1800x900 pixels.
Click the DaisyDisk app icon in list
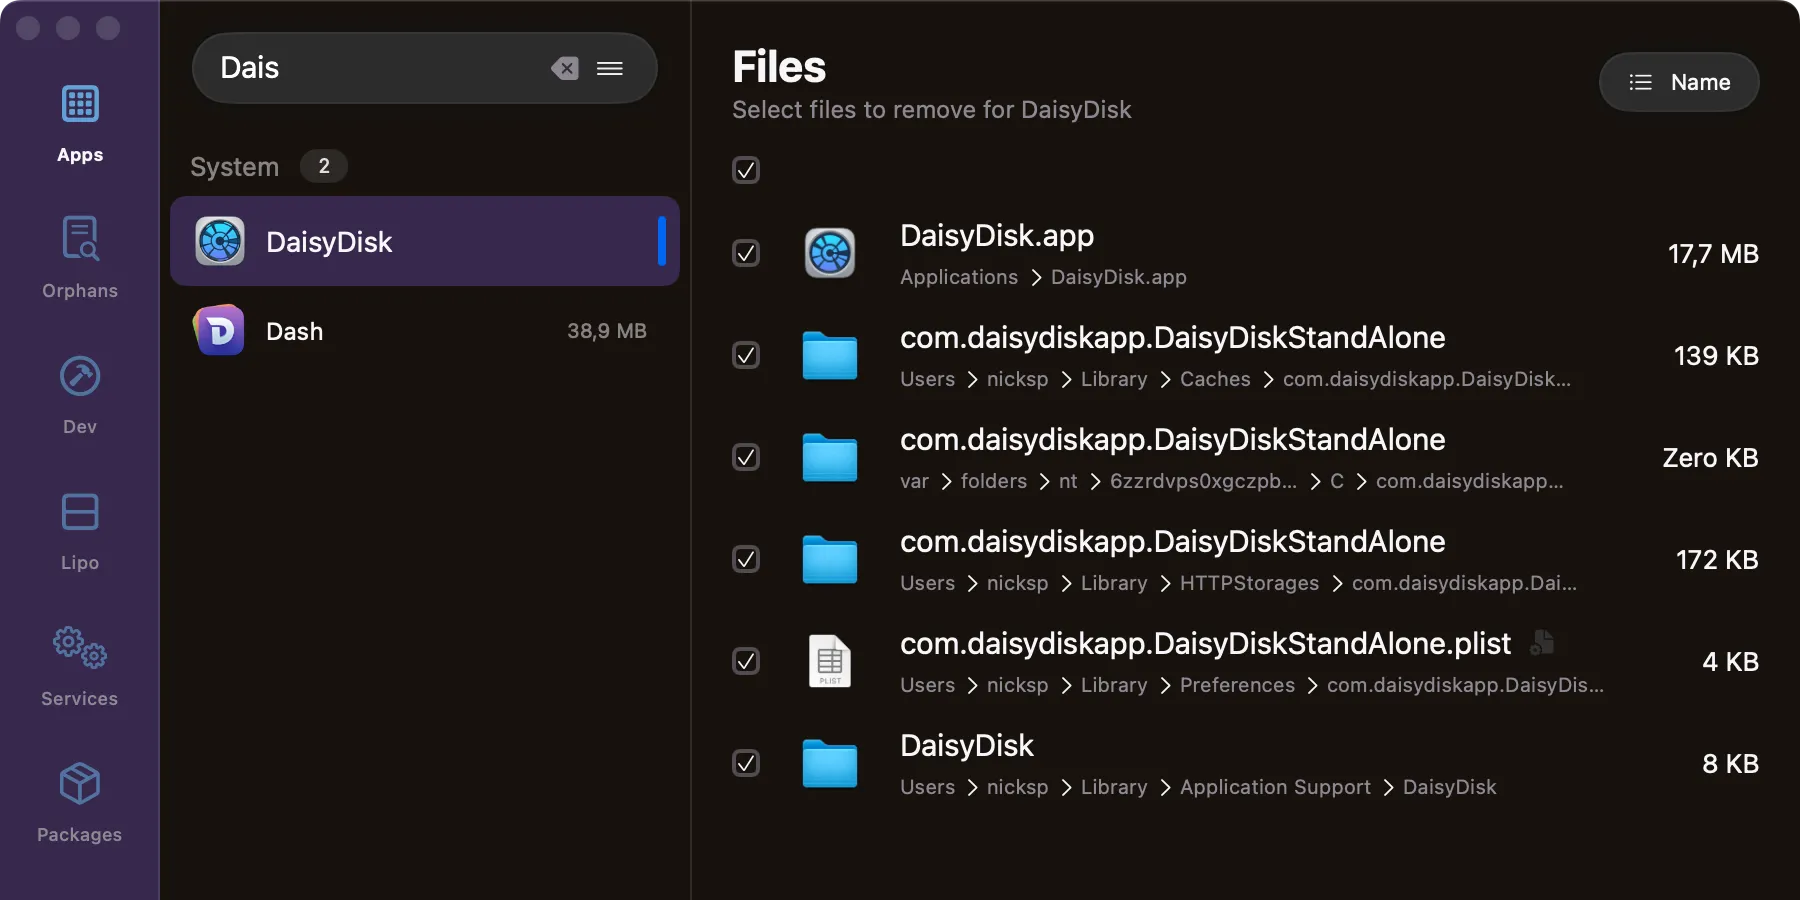(x=220, y=241)
